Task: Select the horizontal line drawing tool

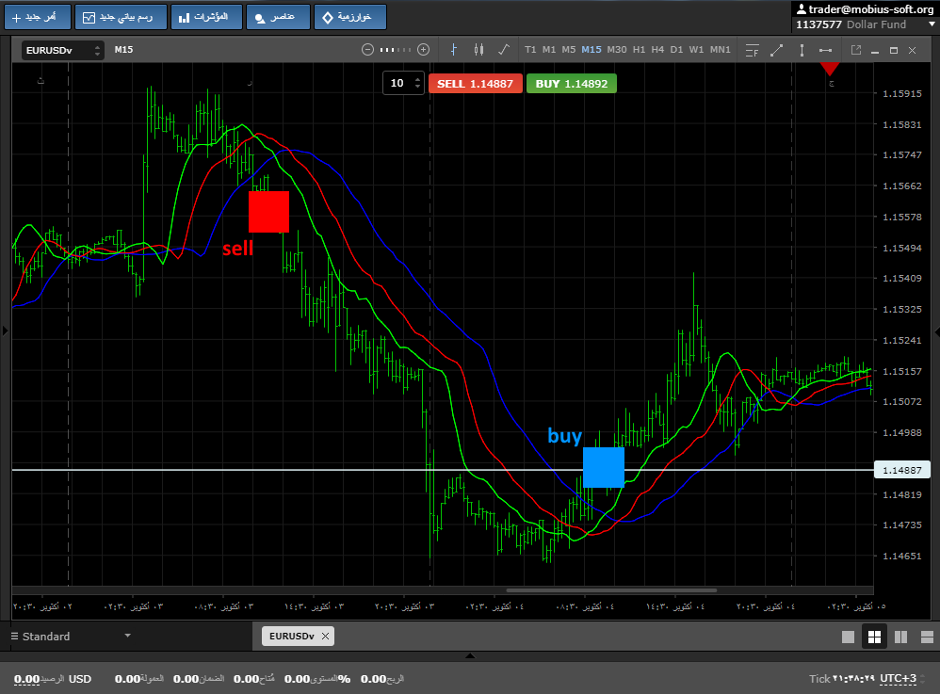Action: click(x=825, y=50)
